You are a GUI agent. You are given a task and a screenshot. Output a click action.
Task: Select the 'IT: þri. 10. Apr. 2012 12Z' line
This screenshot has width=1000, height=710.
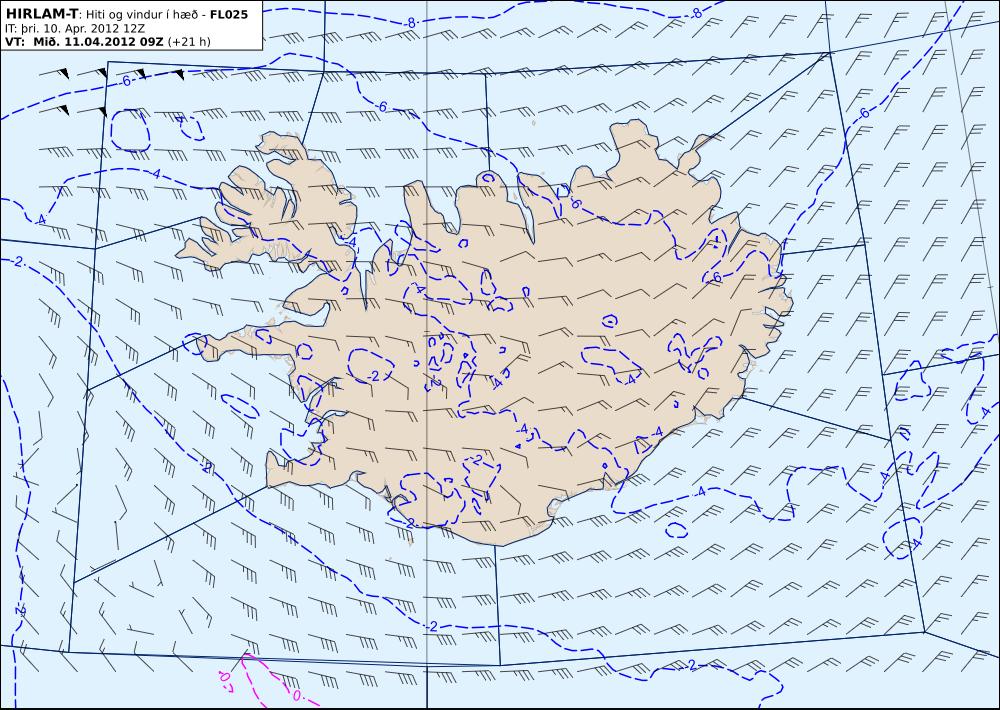(x=75, y=28)
